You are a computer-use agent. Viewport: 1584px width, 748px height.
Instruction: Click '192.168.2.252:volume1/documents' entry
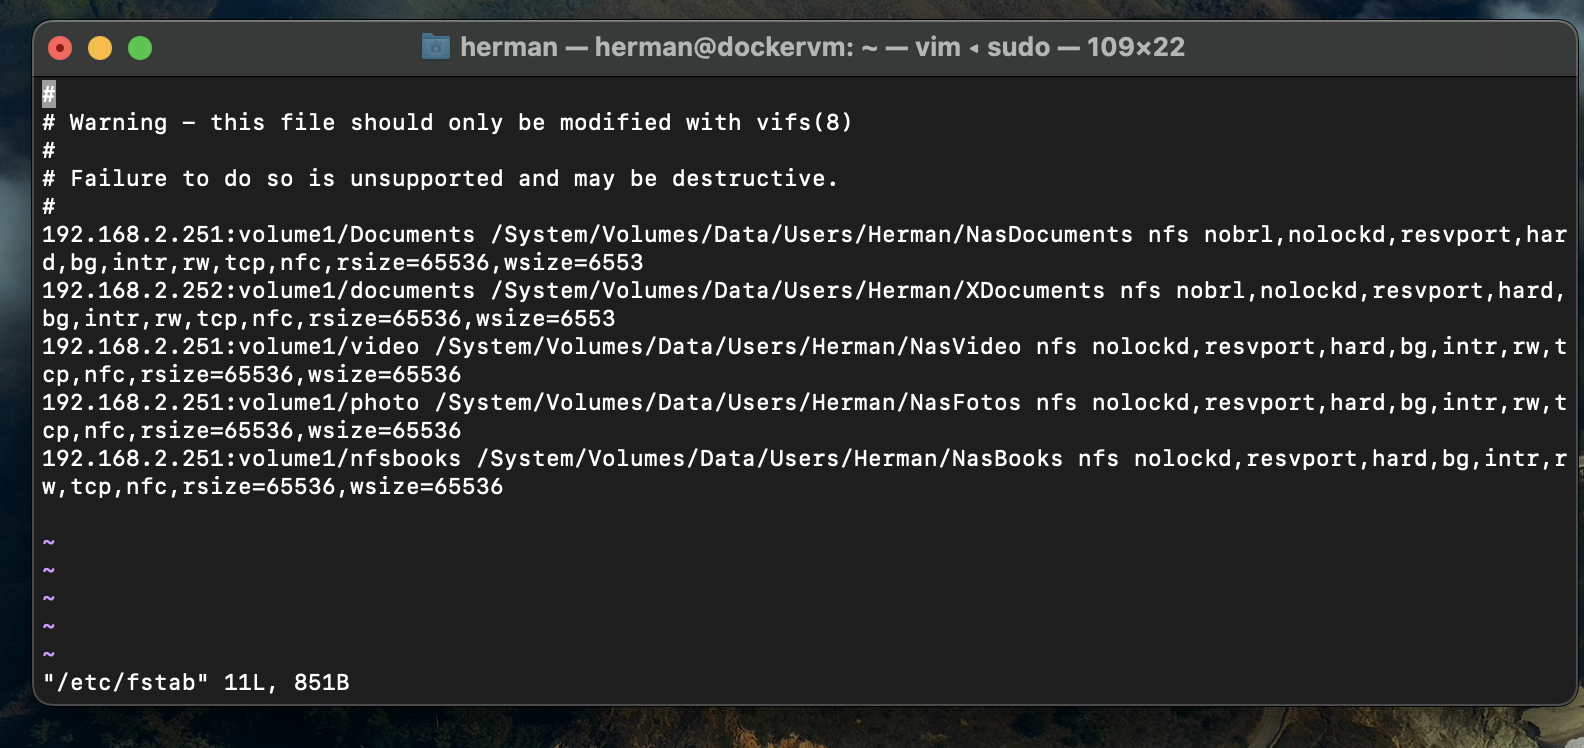tap(258, 290)
